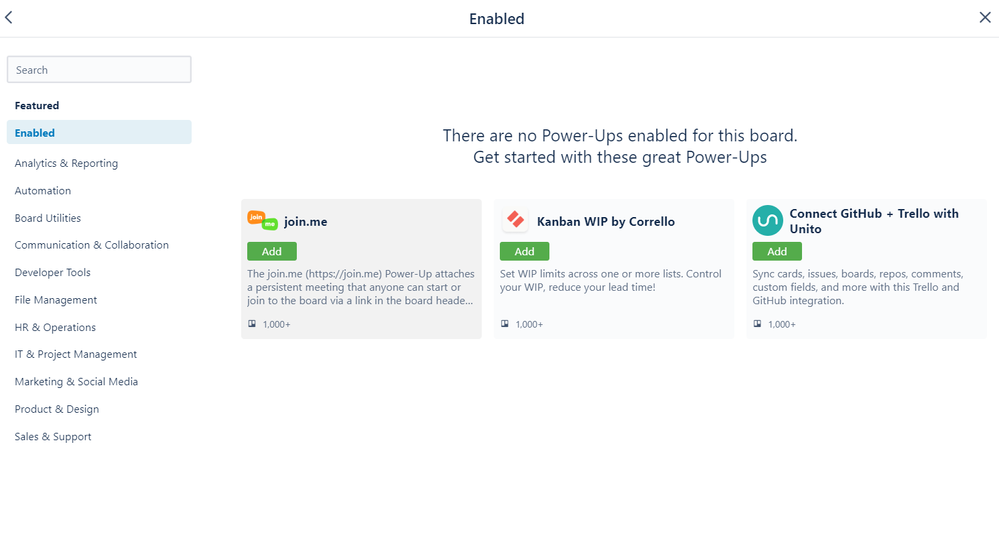This screenshot has height=534, width=999.
Task: Add the join.me Power-Up
Action: click(x=272, y=252)
